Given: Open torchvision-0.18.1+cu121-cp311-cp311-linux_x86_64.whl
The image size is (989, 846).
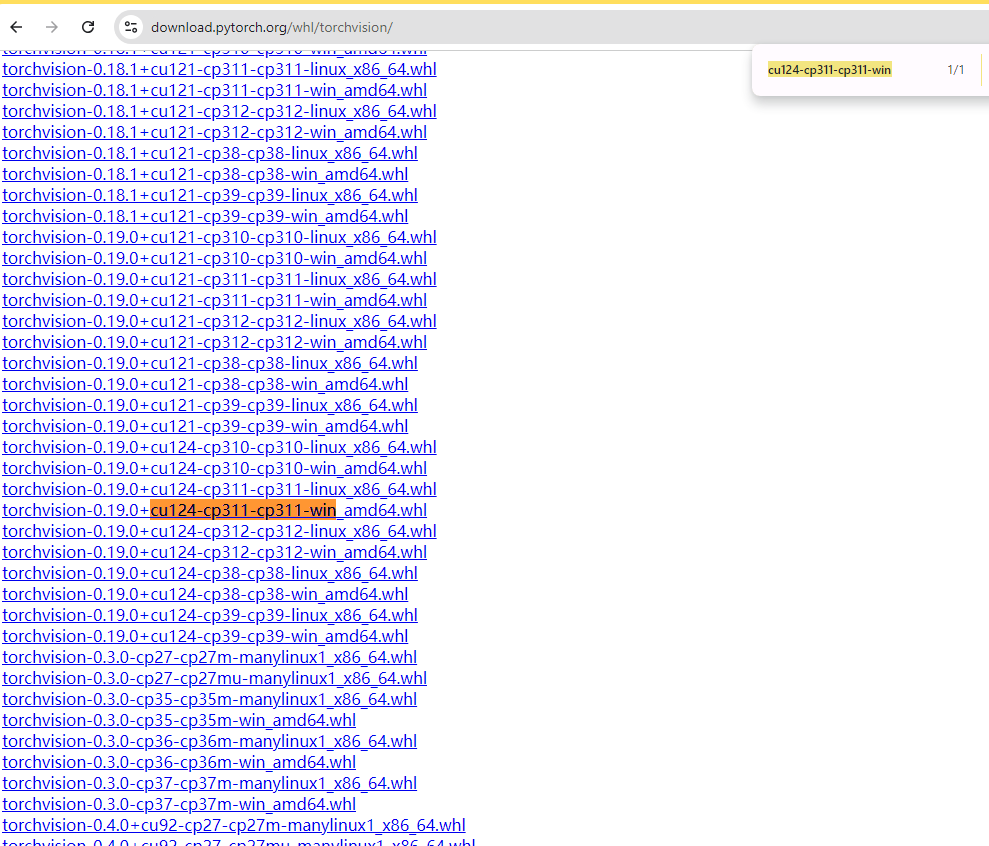Looking at the screenshot, I should (x=219, y=69).
